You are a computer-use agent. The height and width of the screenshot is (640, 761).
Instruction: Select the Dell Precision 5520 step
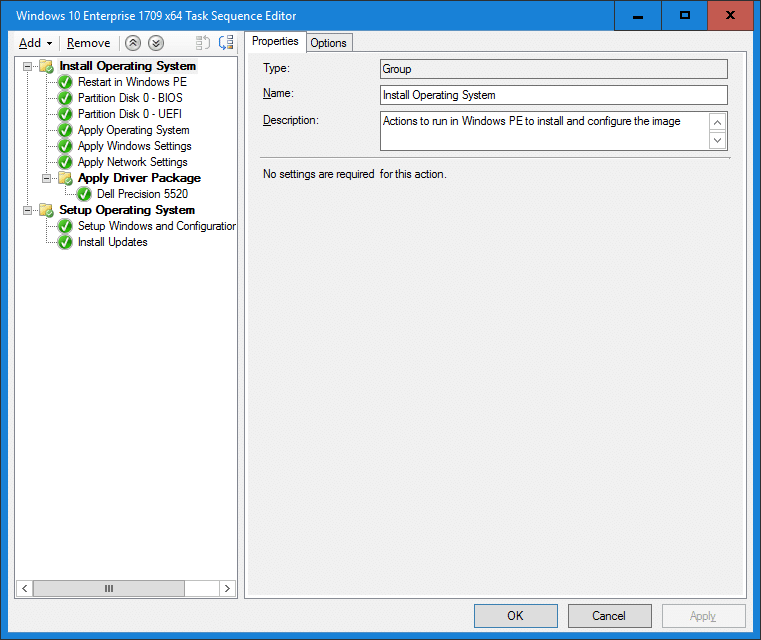(142, 194)
